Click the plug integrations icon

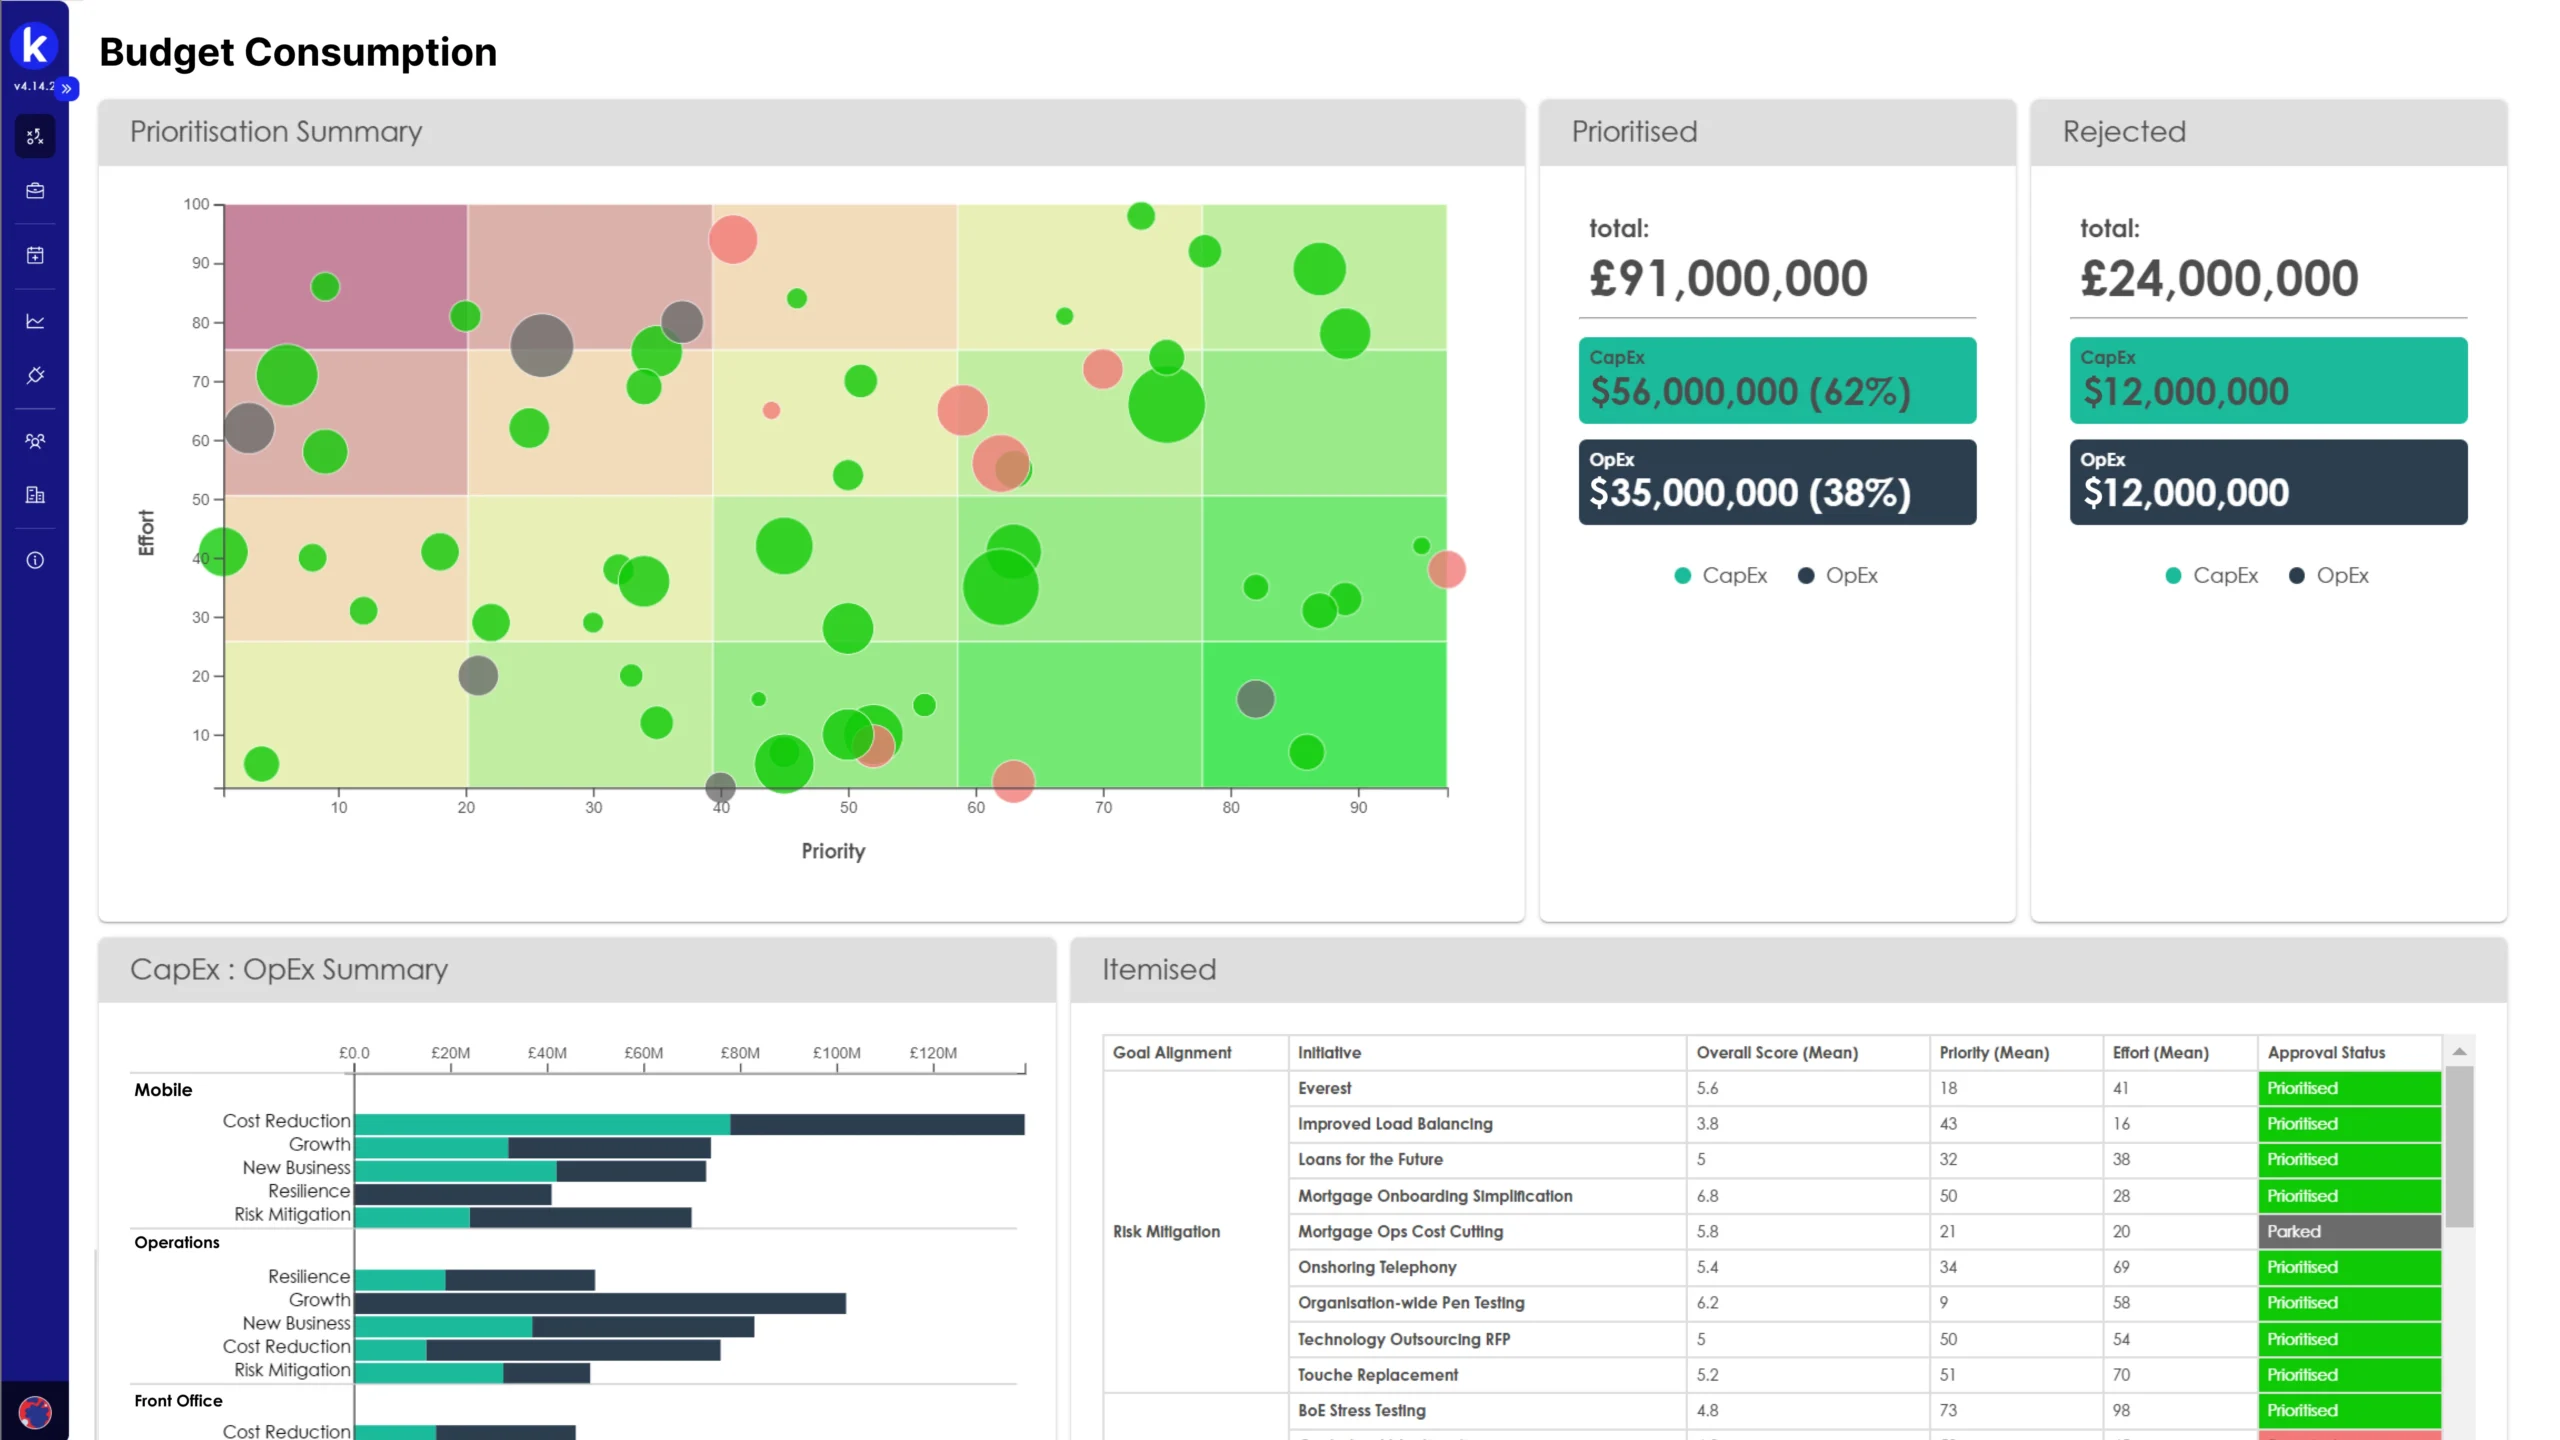(x=35, y=375)
